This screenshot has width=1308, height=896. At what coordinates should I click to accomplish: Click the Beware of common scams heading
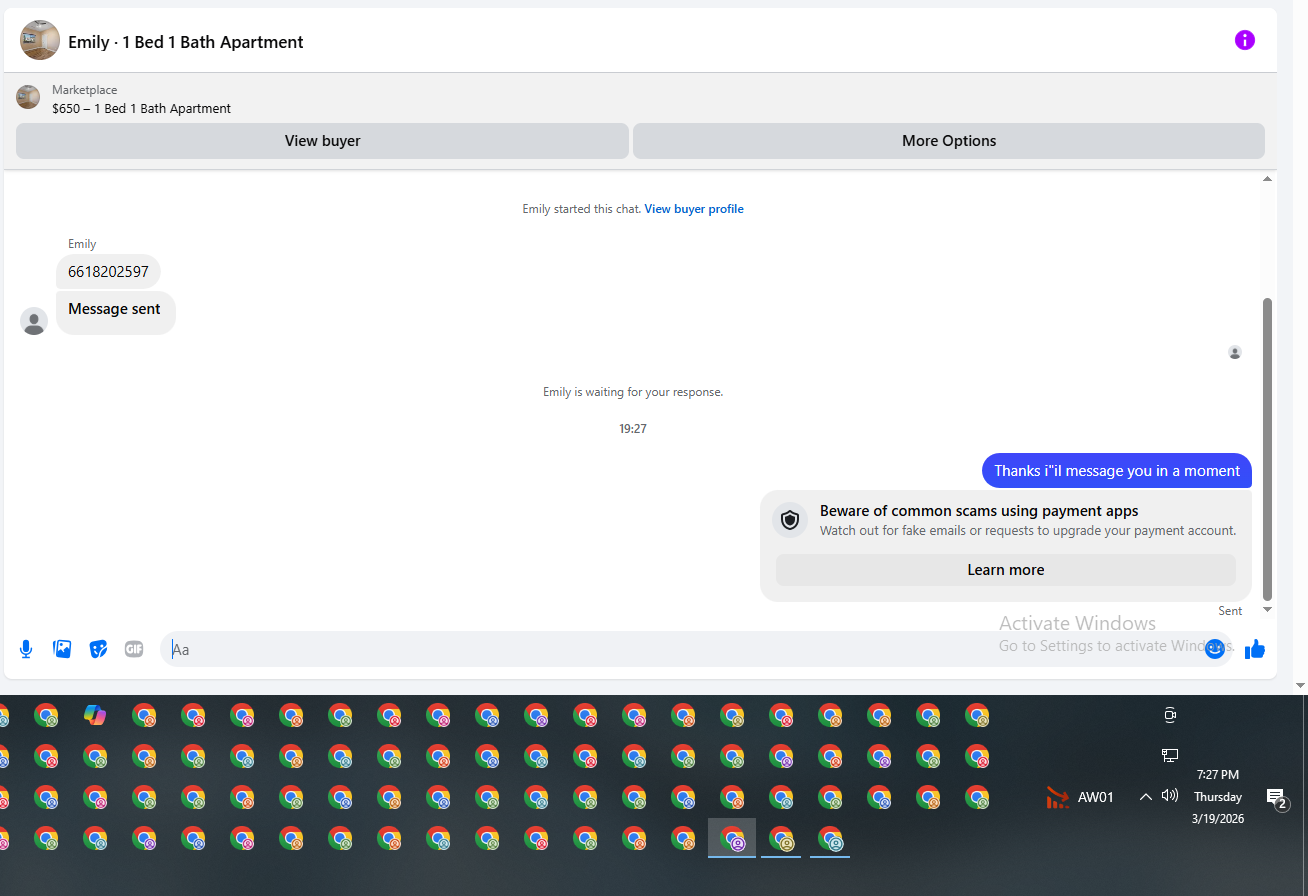pyautogui.click(x=979, y=511)
